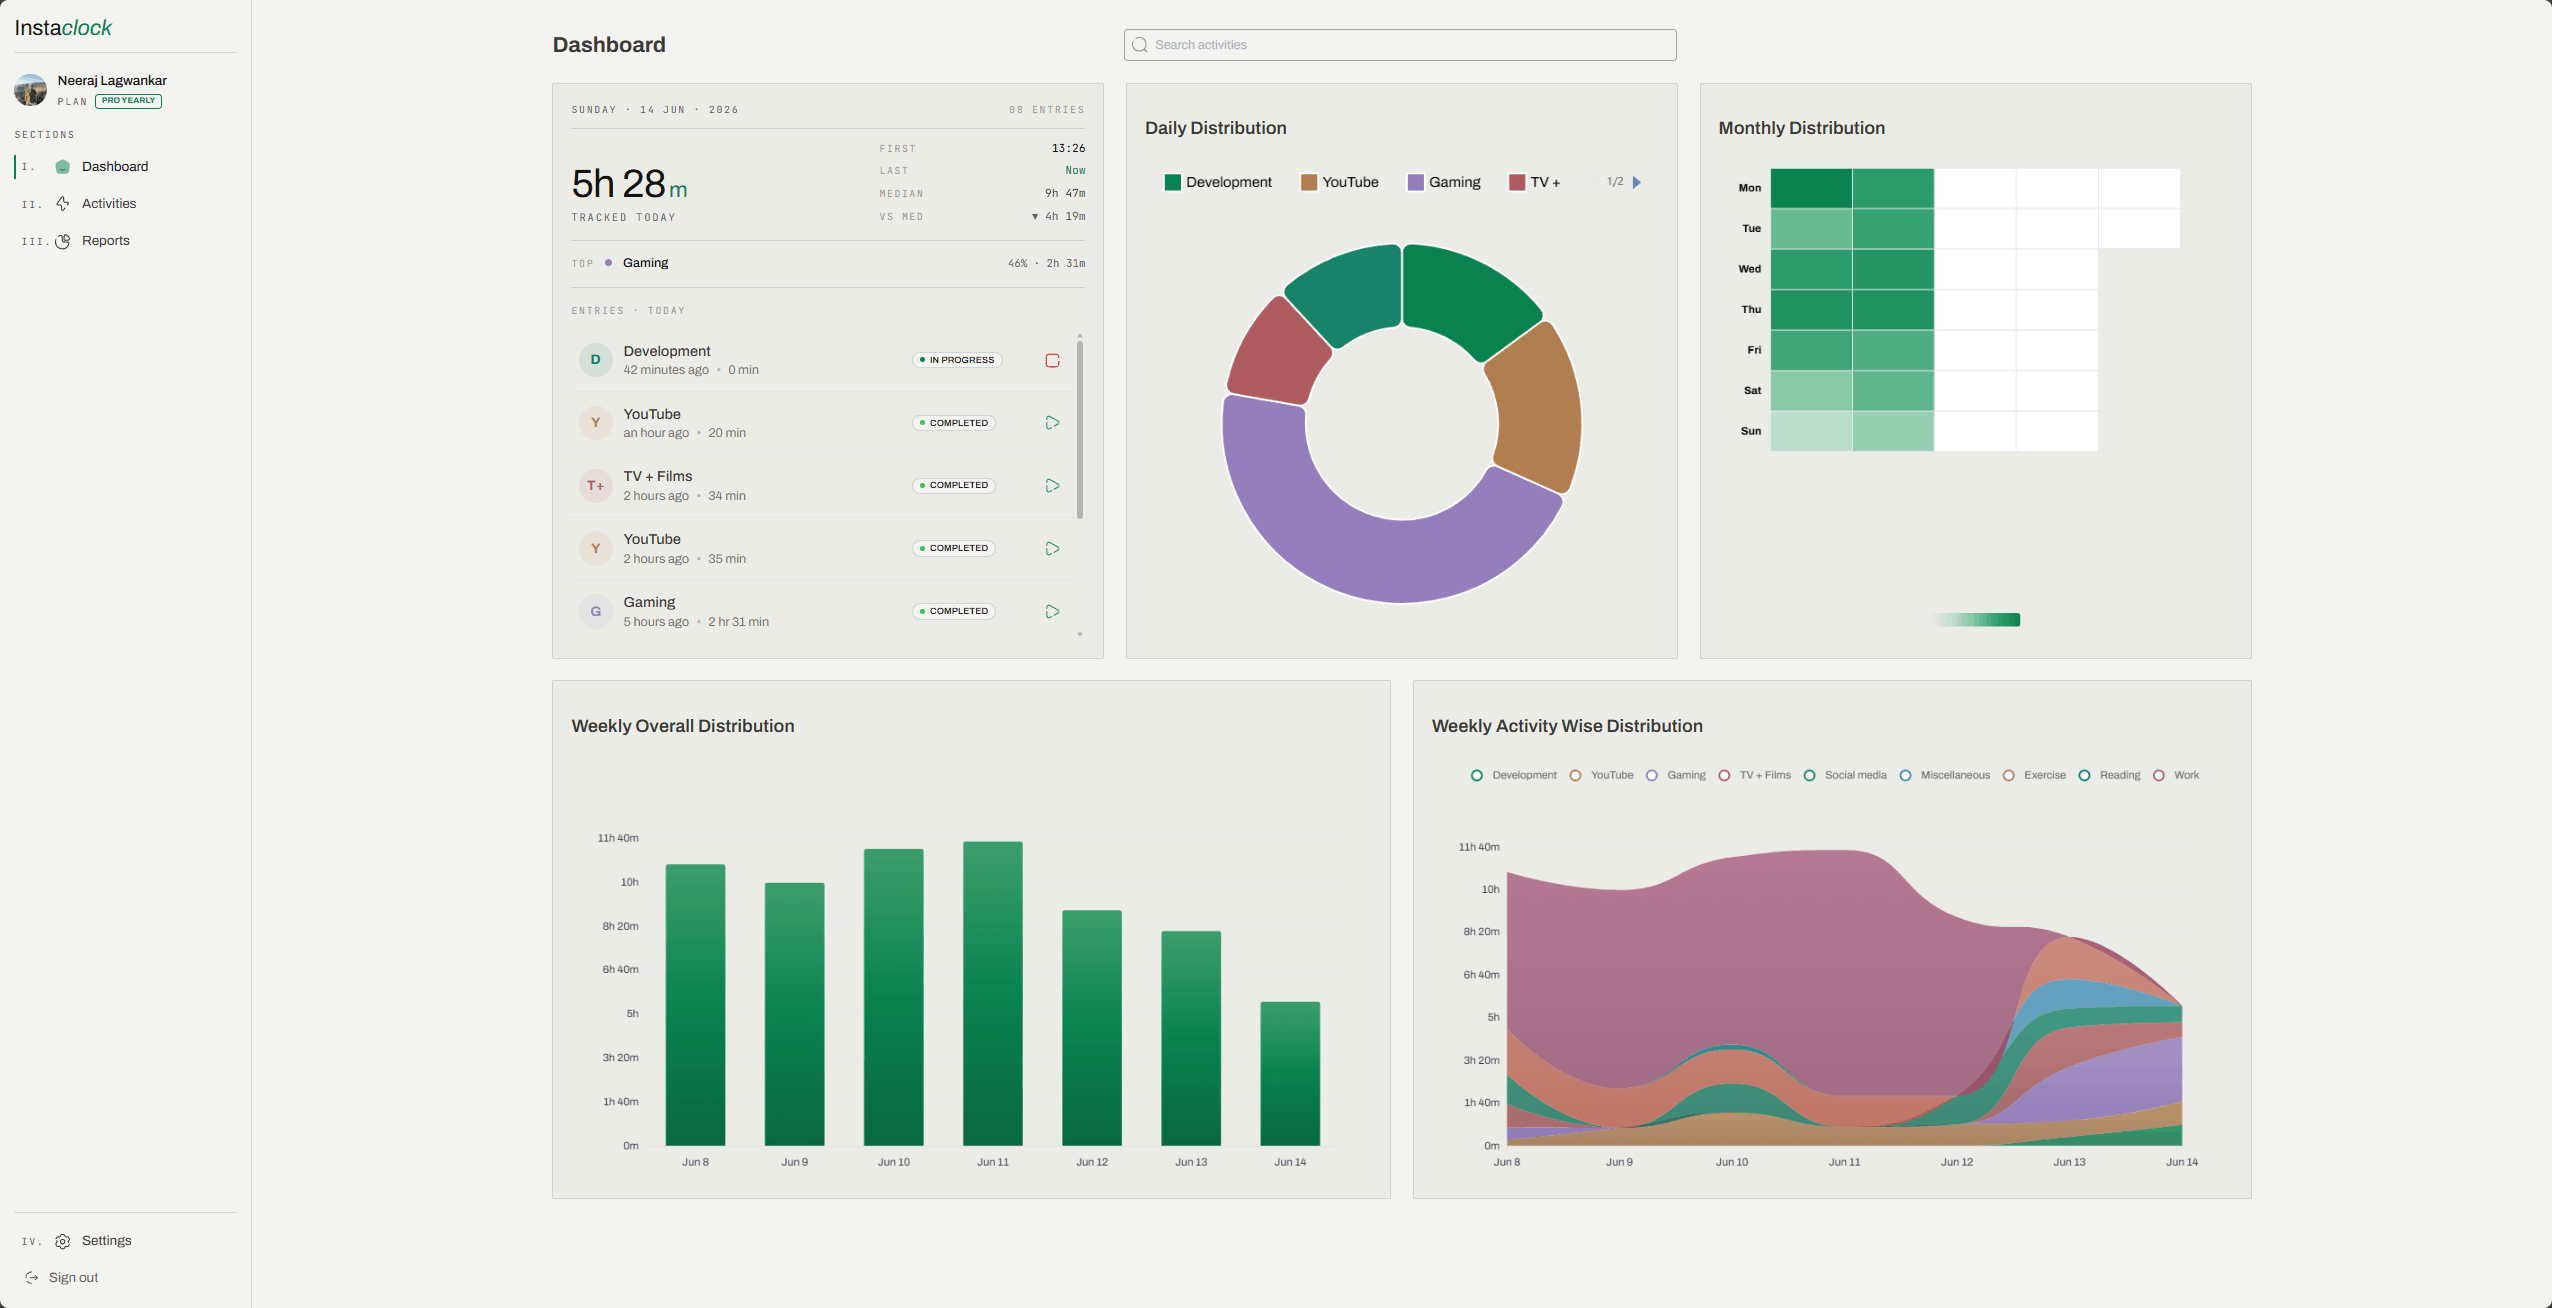Click the Gaming entry G avatar

pyautogui.click(x=595, y=611)
